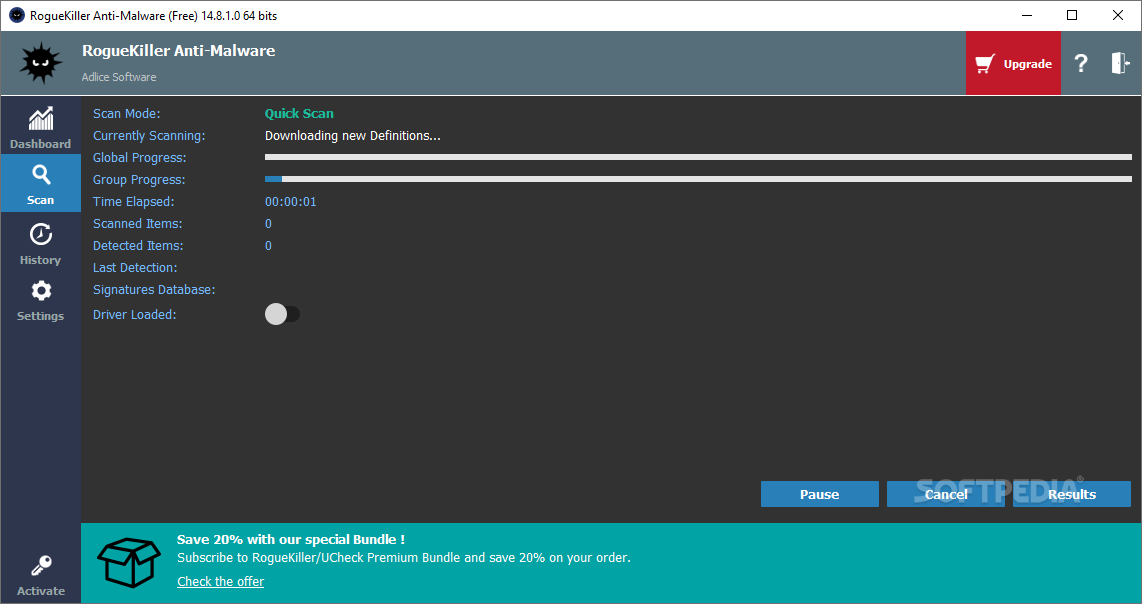The image size is (1142, 604).
Task: Click the RogueKiller malware logo
Action: pos(41,63)
